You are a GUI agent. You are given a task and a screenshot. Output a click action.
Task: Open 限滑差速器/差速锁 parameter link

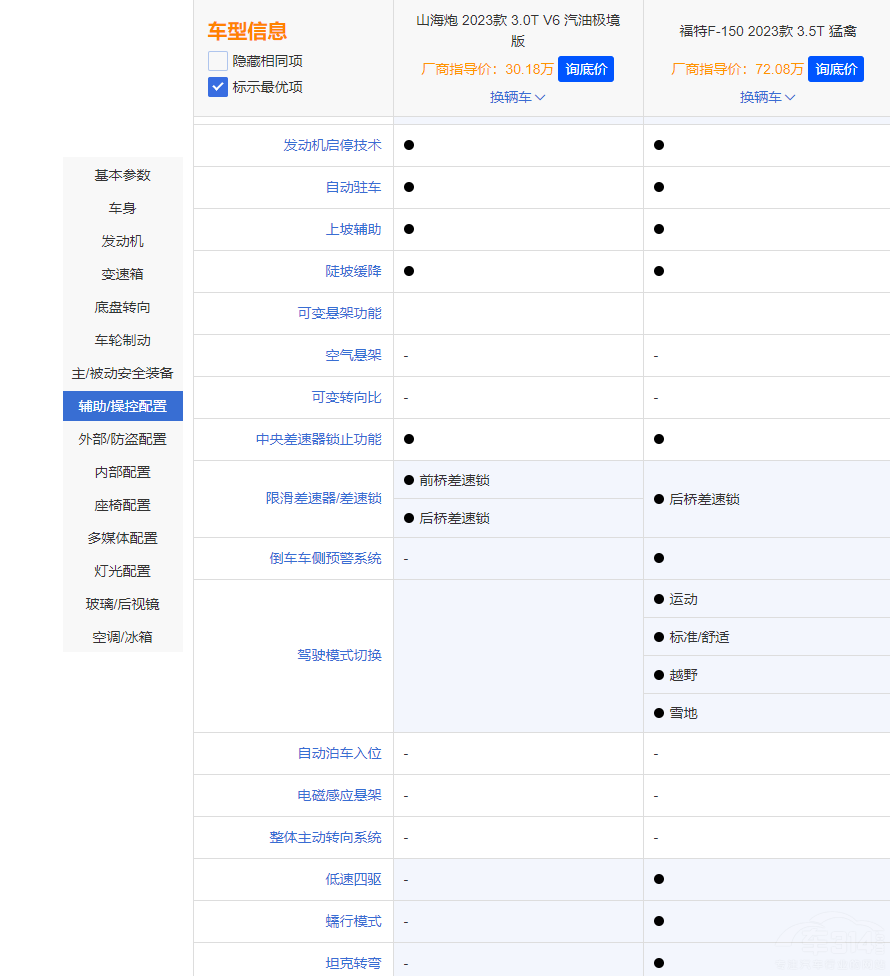point(323,498)
